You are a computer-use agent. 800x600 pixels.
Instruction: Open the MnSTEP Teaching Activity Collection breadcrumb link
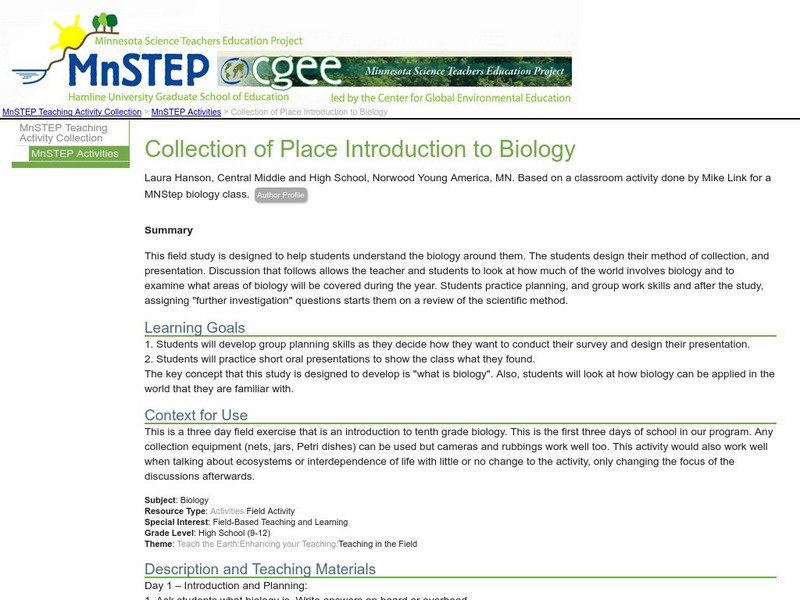point(70,112)
